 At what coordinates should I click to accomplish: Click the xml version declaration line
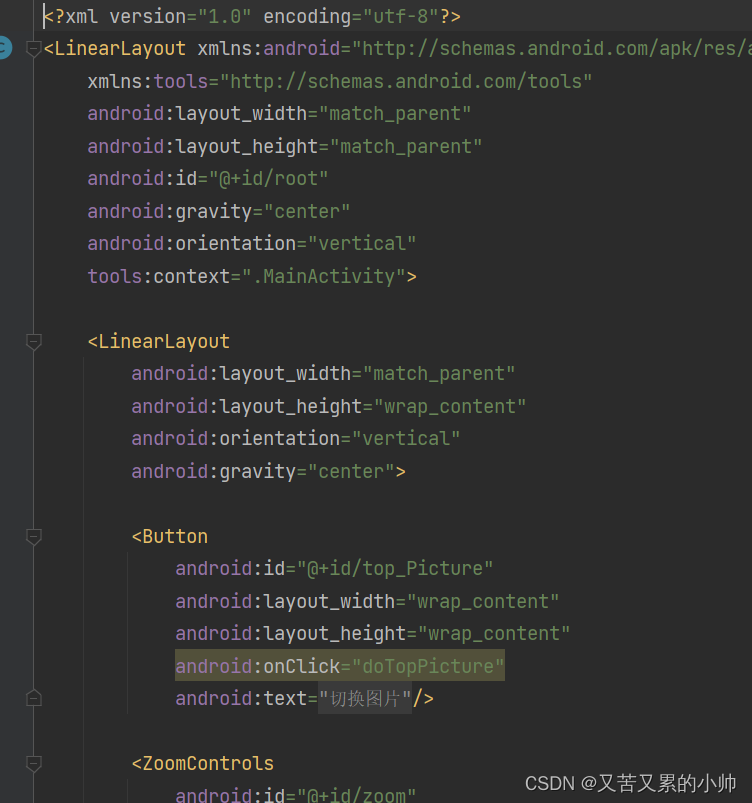252,17
